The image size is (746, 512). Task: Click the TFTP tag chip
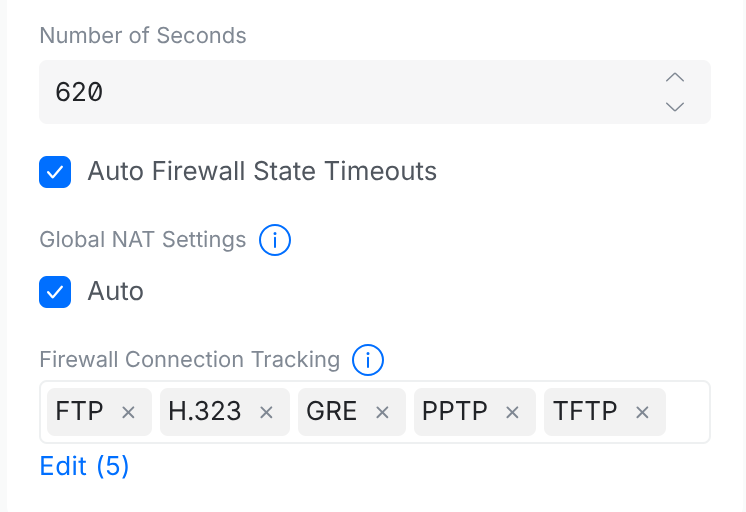585,412
